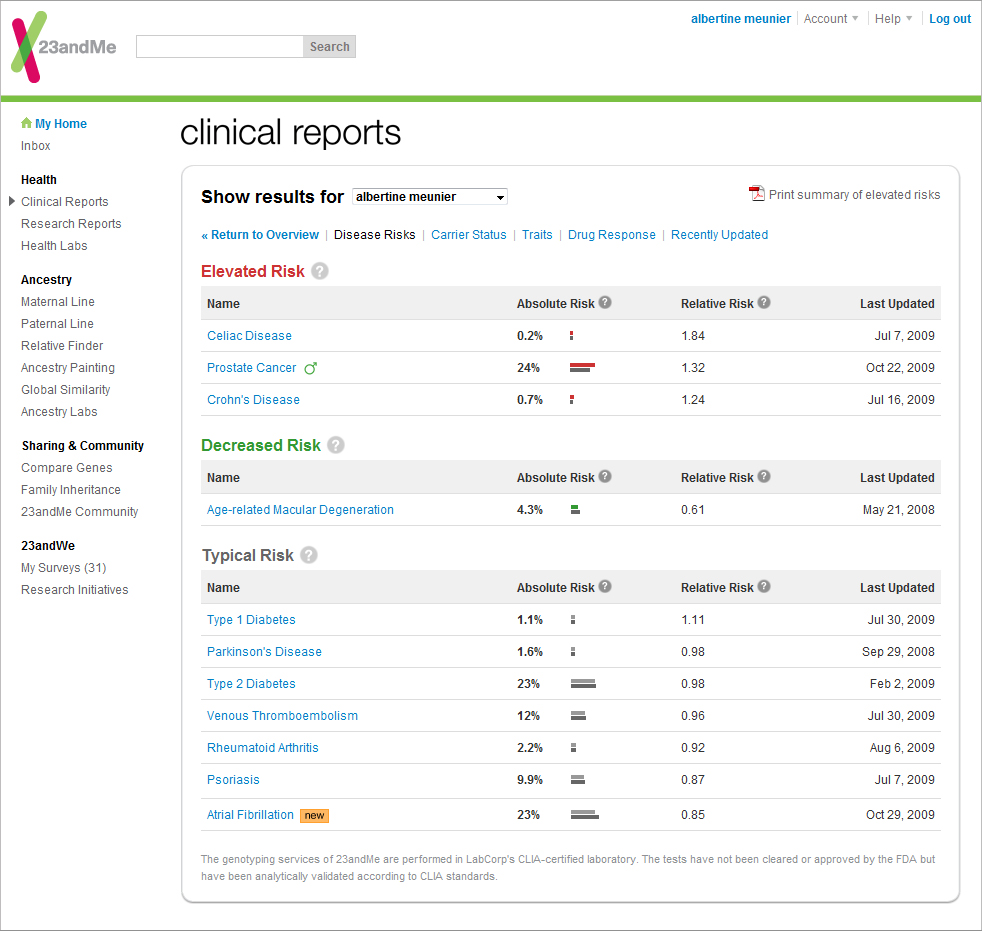Click Absolute Risk help icon in Elevated table

pyautogui.click(x=605, y=302)
